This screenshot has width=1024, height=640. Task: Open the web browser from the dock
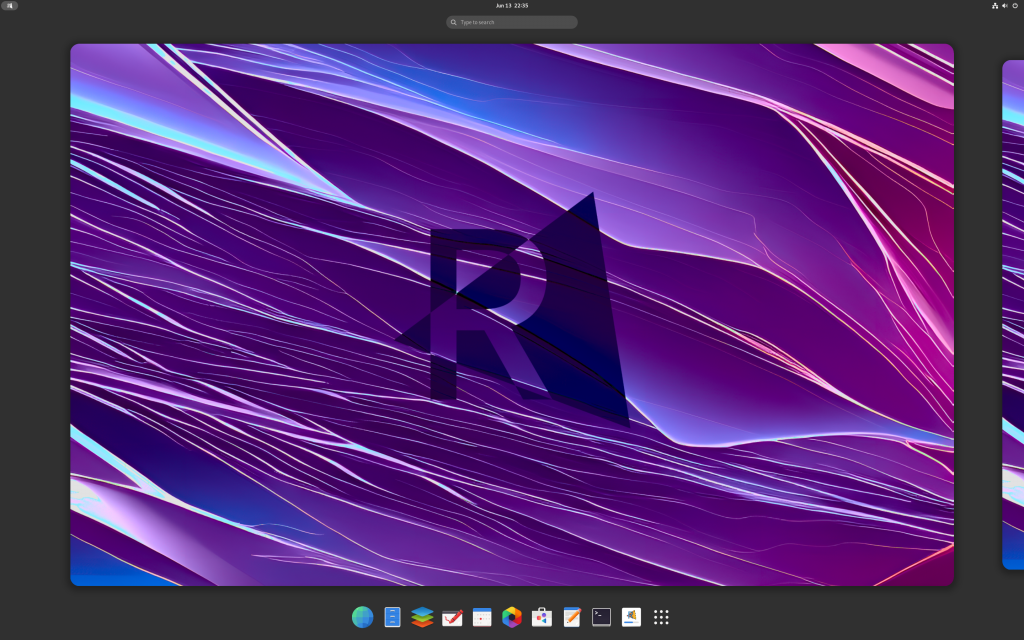[361, 617]
